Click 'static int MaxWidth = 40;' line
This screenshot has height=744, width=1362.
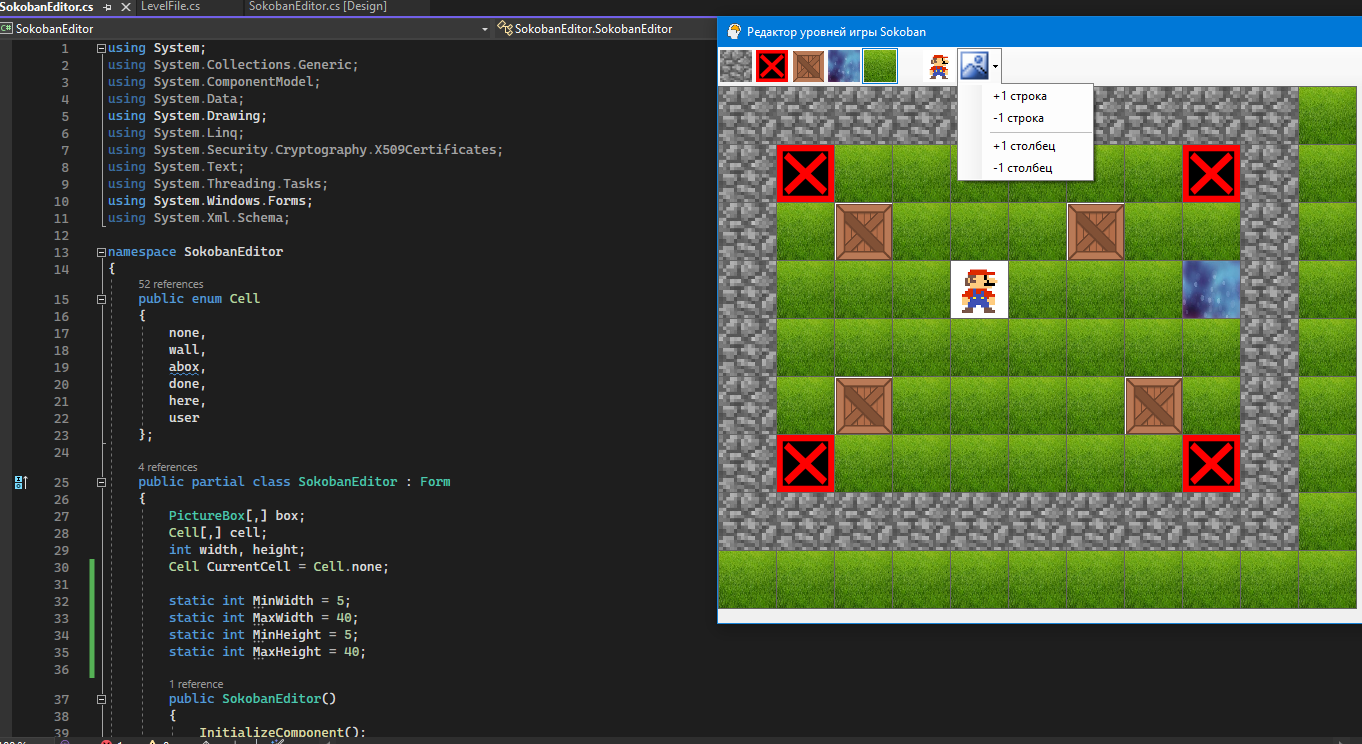point(264,618)
